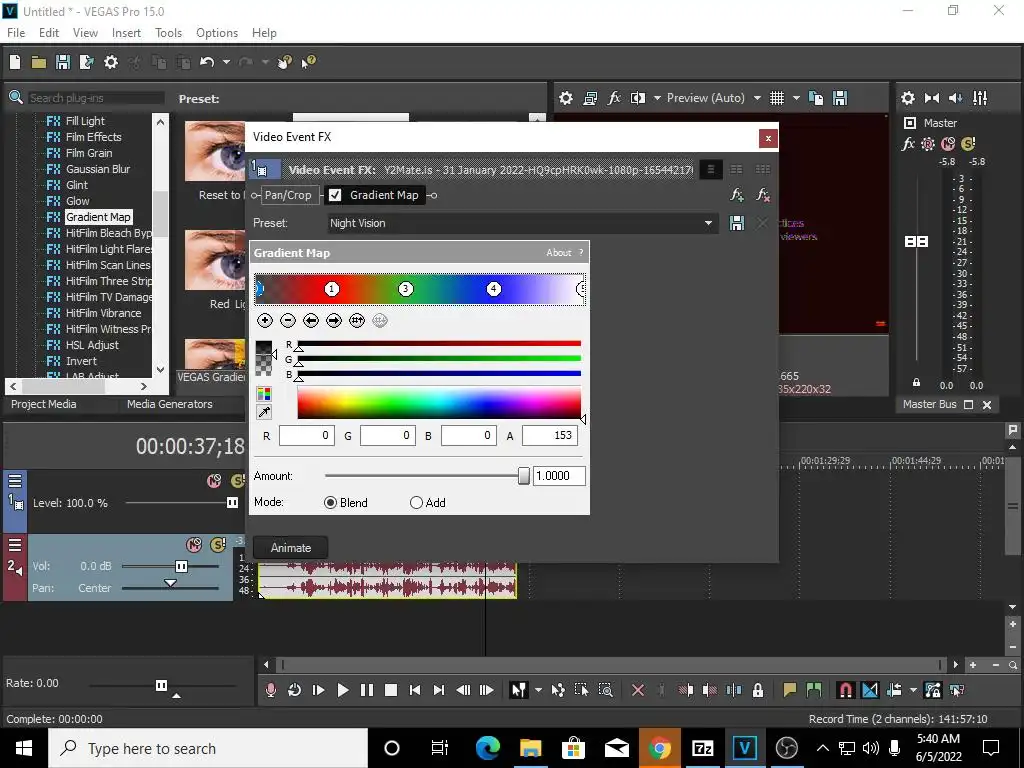1024x768 pixels.
Task: Select HSL Adjust in the plug-in list
Action: click(92, 345)
